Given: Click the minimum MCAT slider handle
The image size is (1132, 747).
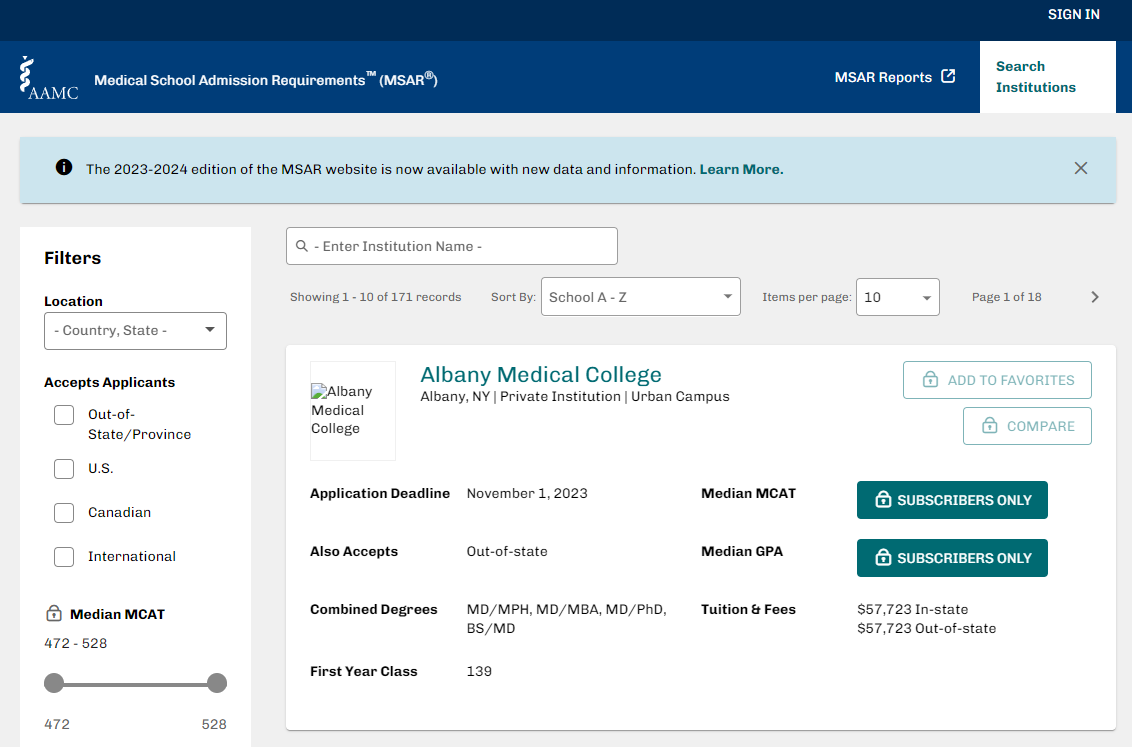Looking at the screenshot, I should [54, 683].
